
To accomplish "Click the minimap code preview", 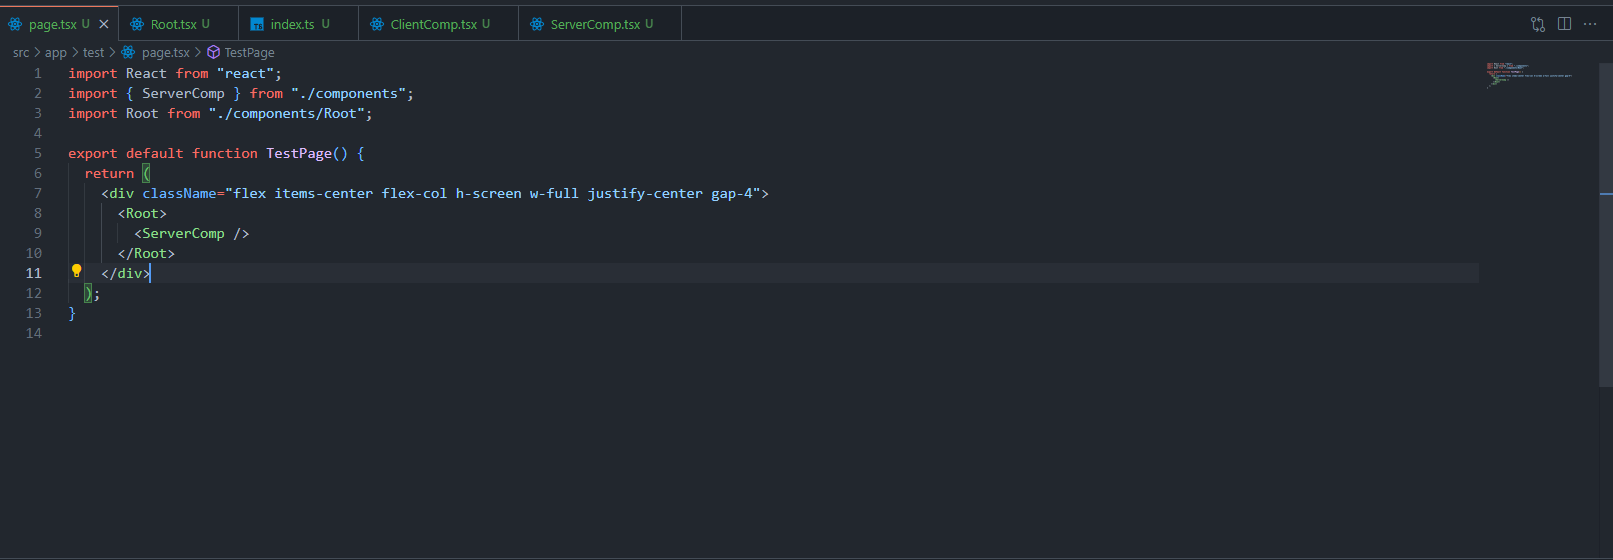I will point(1528,75).
